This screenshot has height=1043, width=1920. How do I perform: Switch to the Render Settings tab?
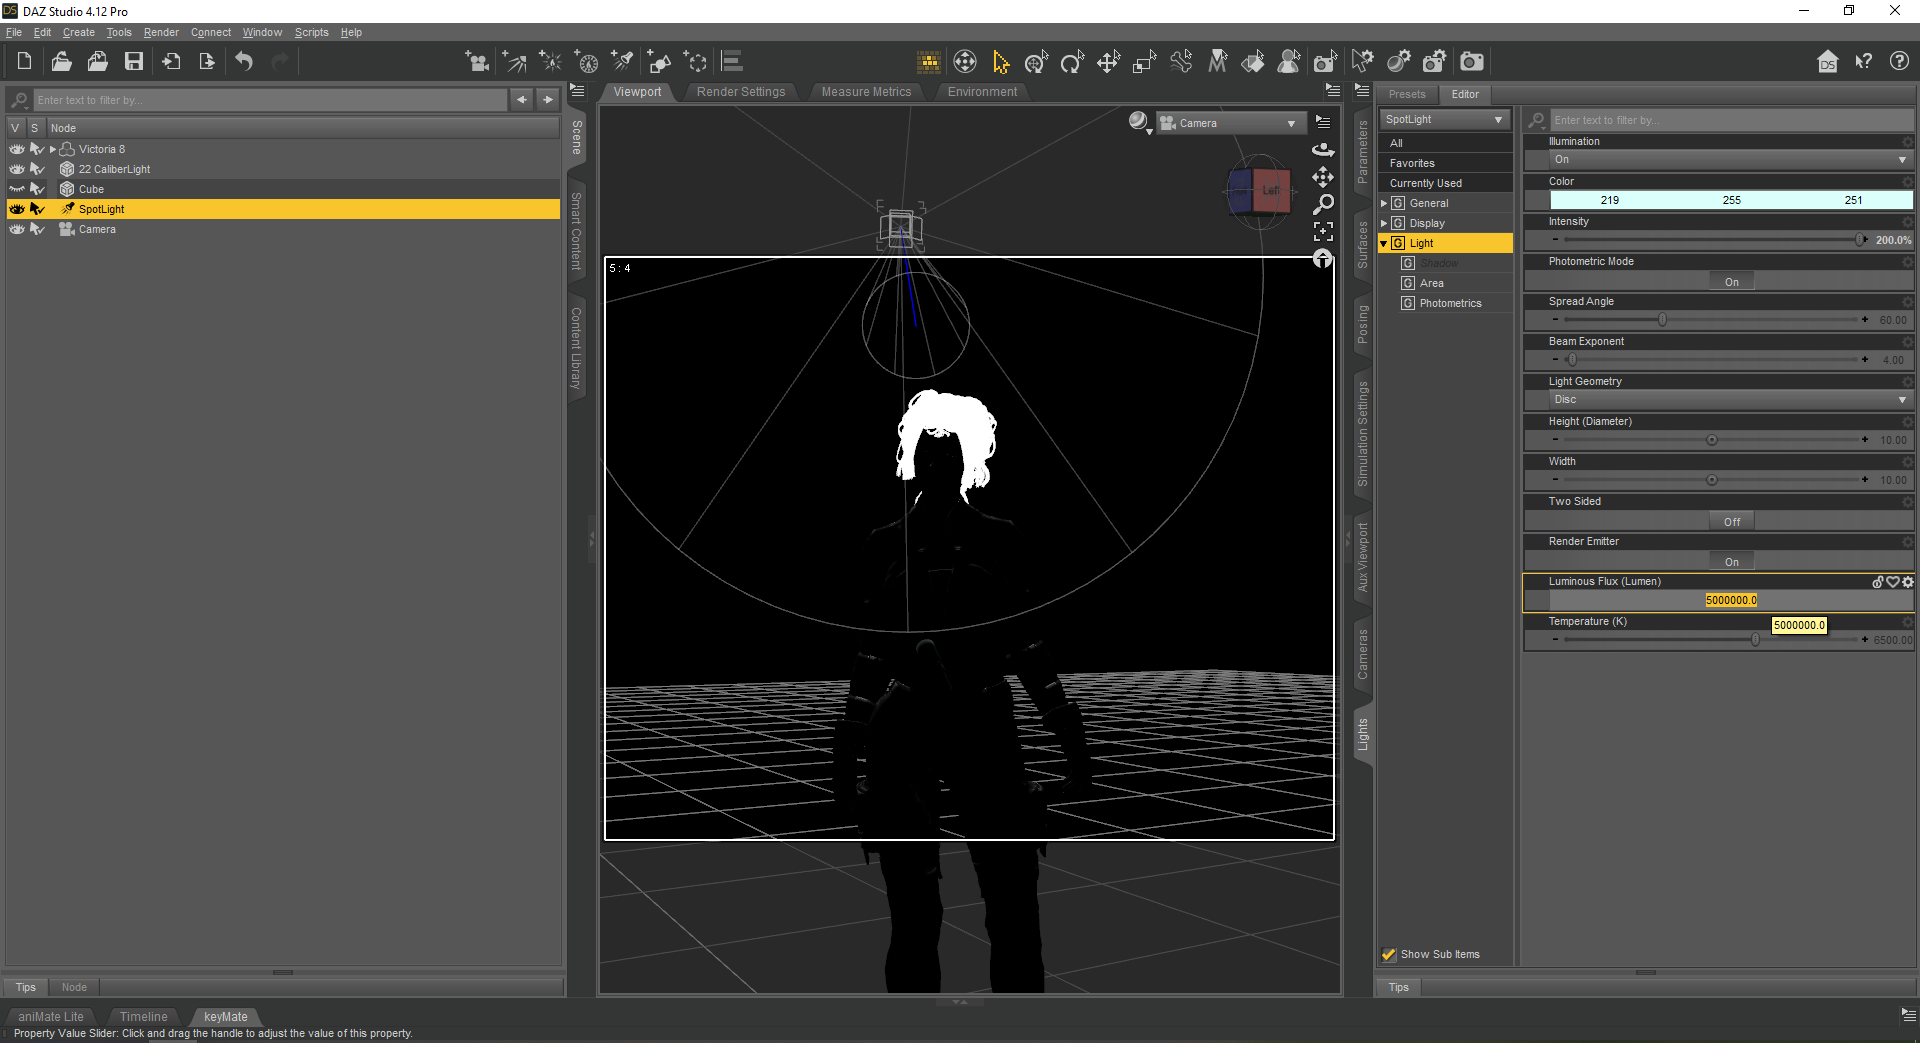click(x=741, y=92)
